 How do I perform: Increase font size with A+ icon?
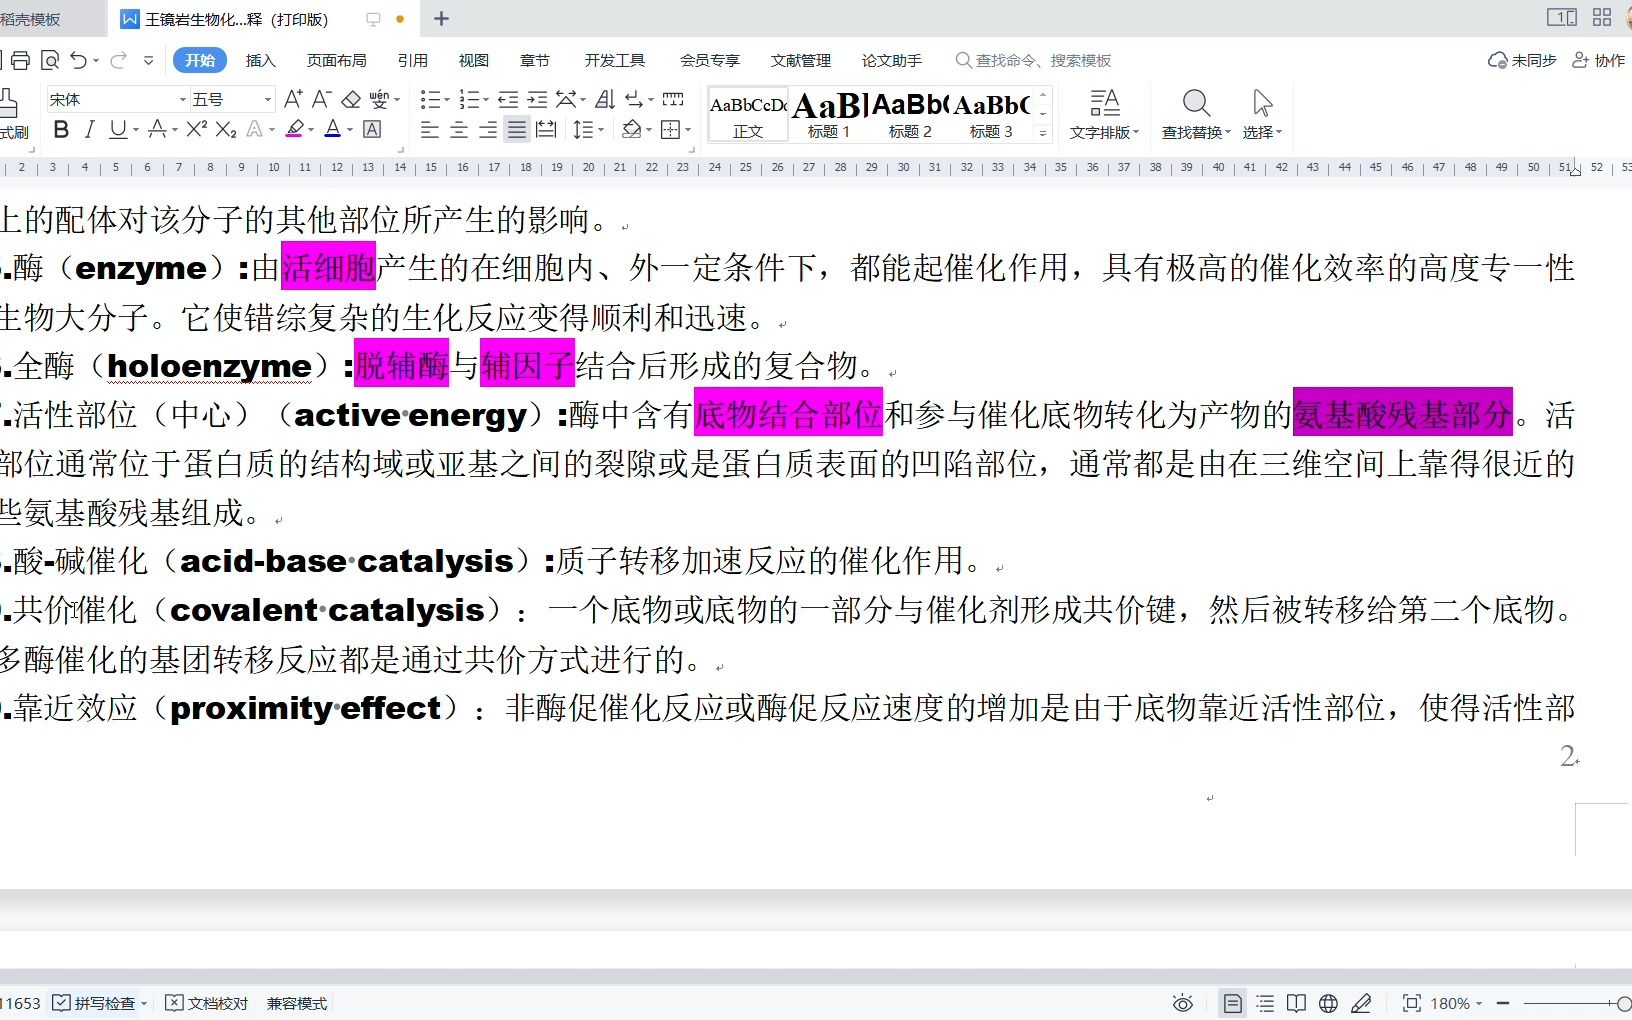point(293,99)
